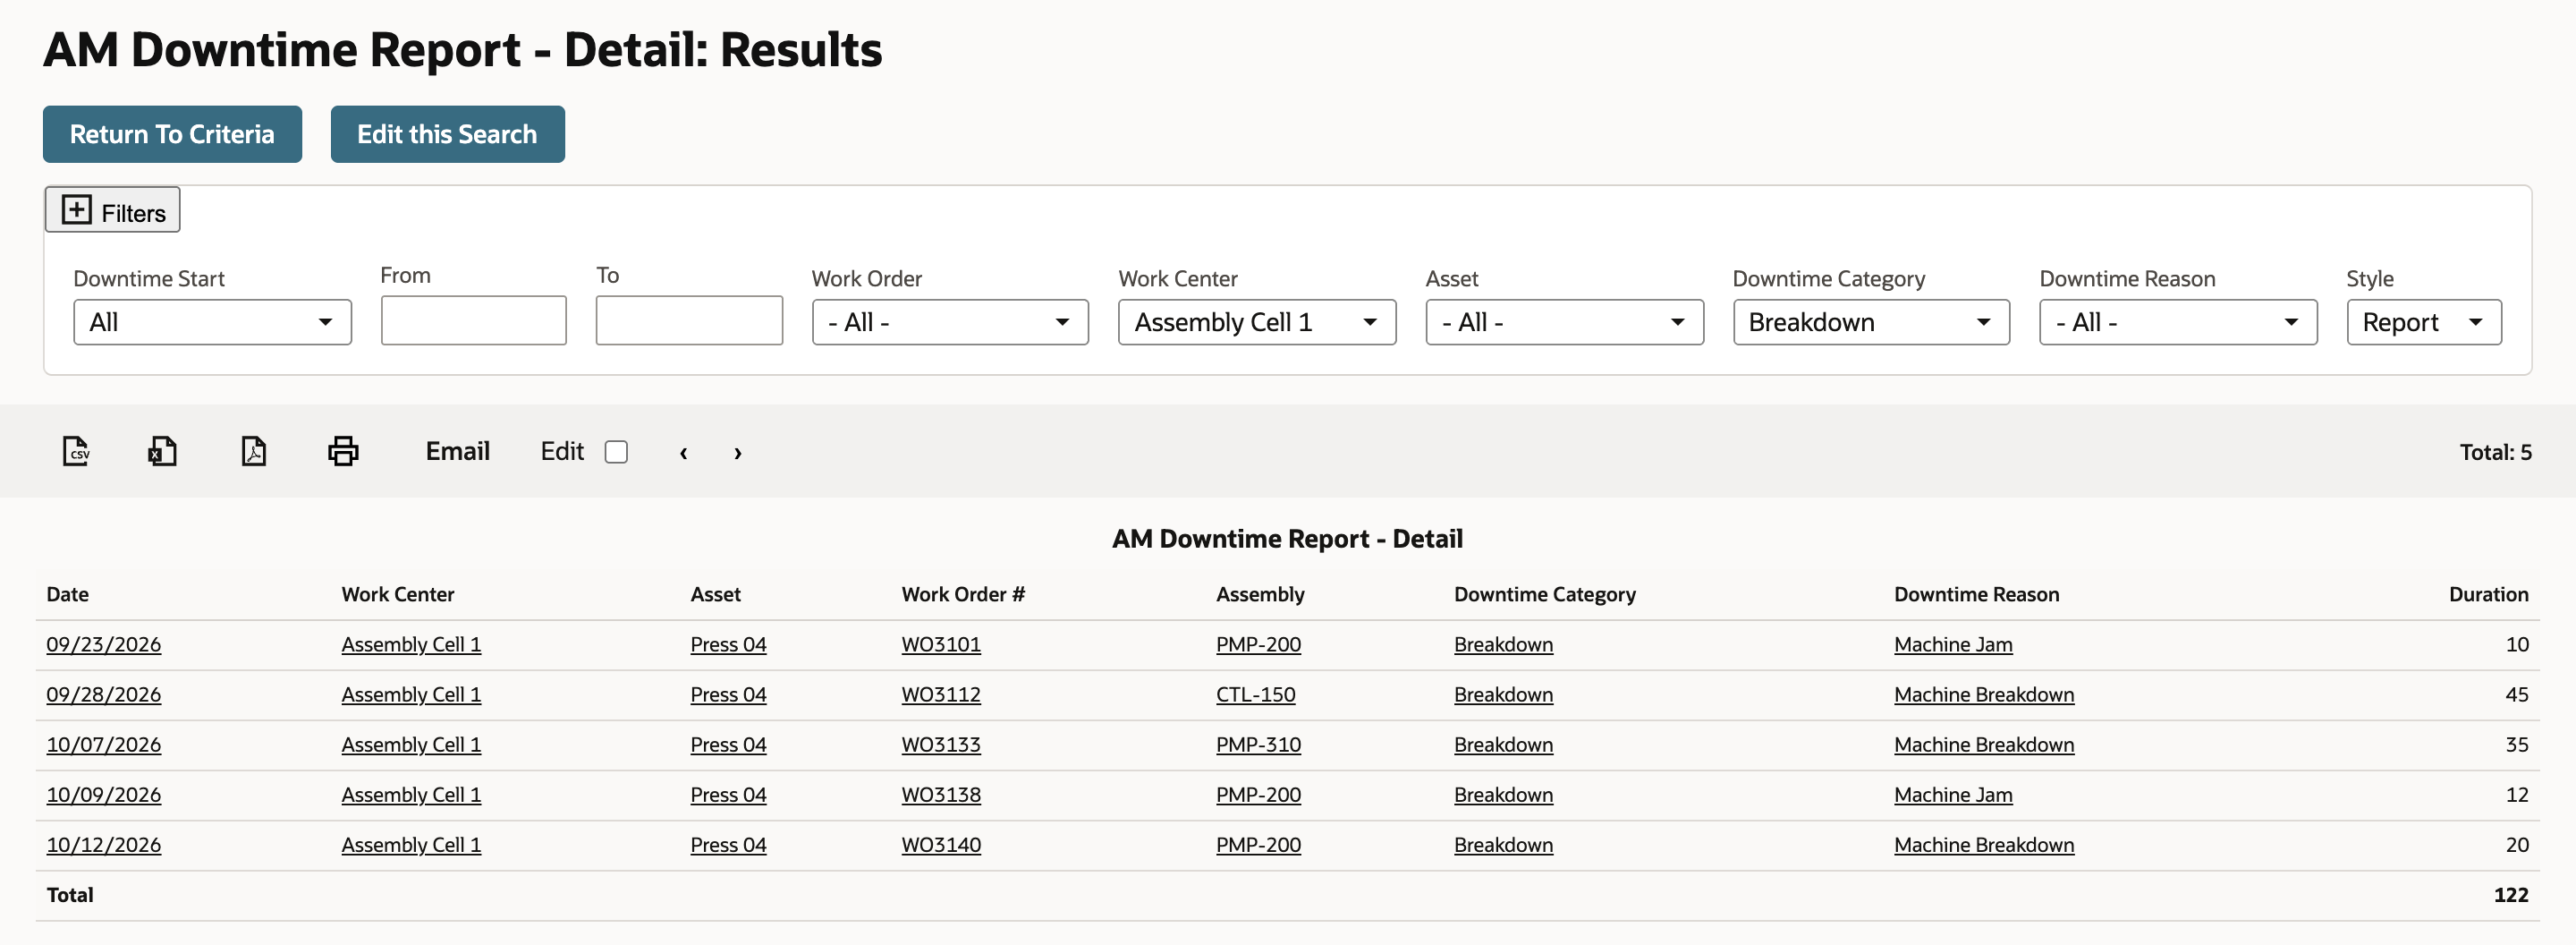The width and height of the screenshot is (2576, 945).
Task: Click the total duration value 122
Action: (x=2510, y=895)
